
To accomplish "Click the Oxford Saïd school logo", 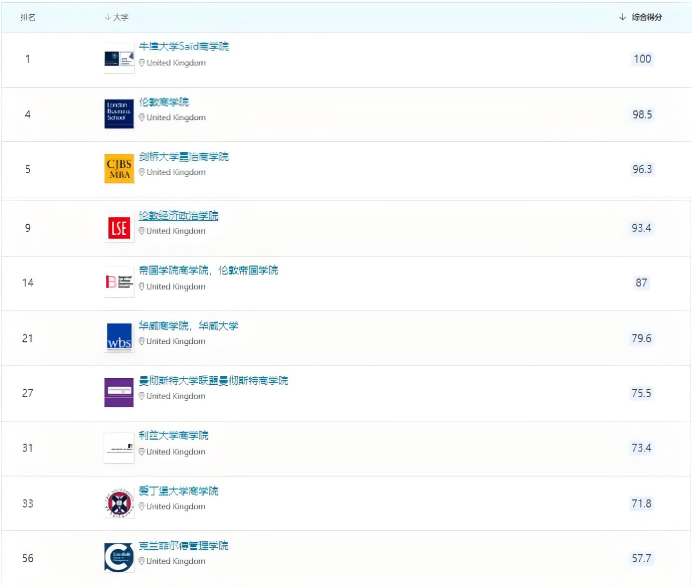I will point(119,59).
